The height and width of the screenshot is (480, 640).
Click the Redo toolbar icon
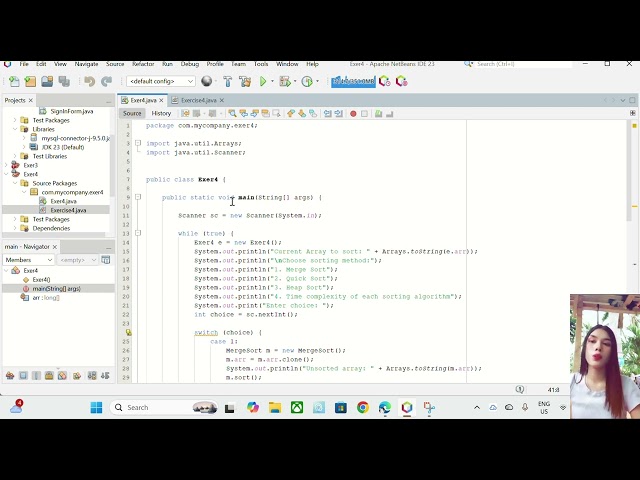tap(107, 81)
